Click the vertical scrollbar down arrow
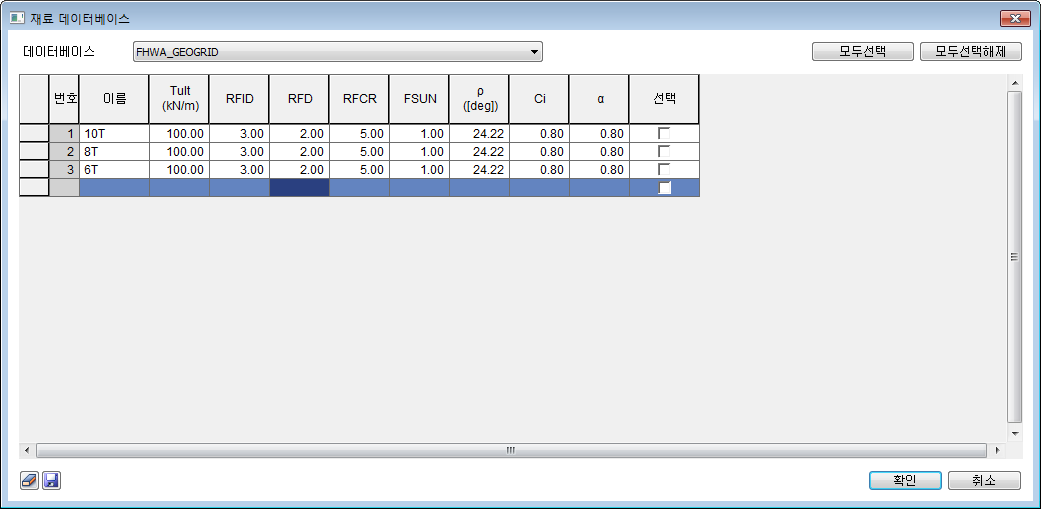The image size is (1041, 509). [1015, 433]
